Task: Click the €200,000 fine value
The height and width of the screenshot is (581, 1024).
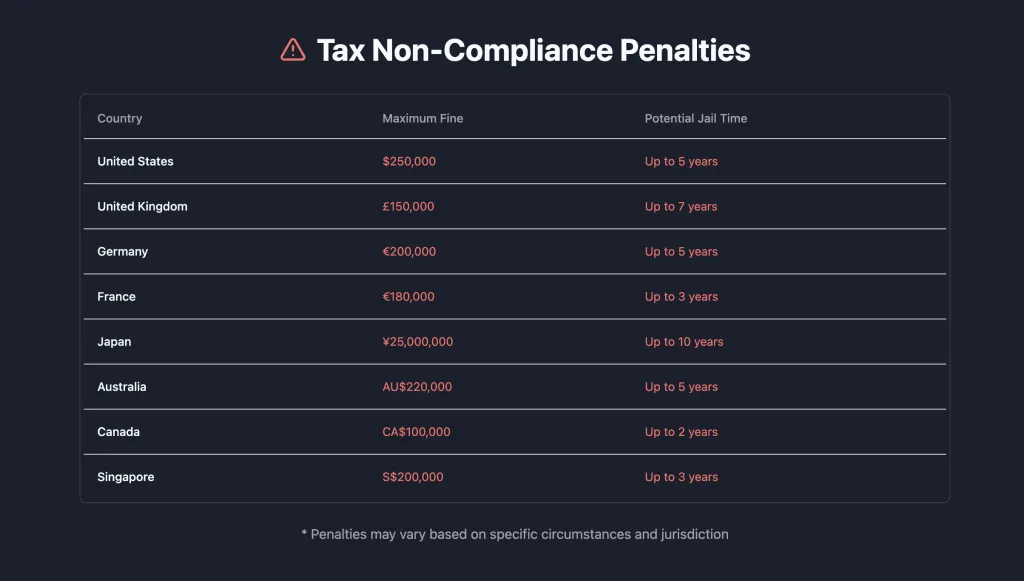Action: tap(409, 251)
